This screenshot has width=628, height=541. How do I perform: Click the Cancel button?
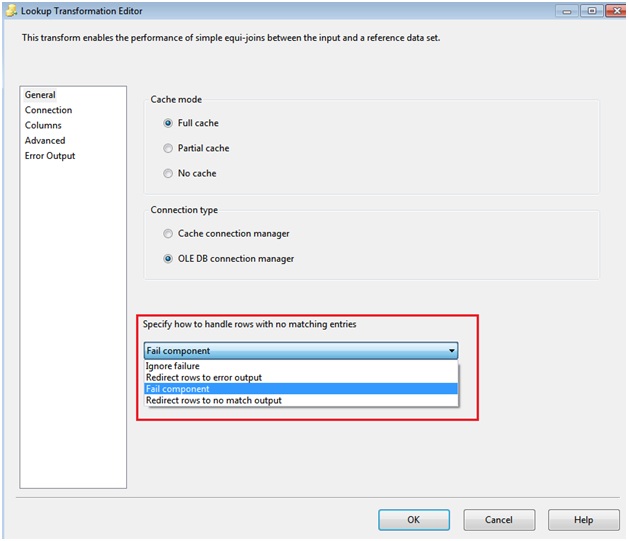pyautogui.click(x=498, y=520)
